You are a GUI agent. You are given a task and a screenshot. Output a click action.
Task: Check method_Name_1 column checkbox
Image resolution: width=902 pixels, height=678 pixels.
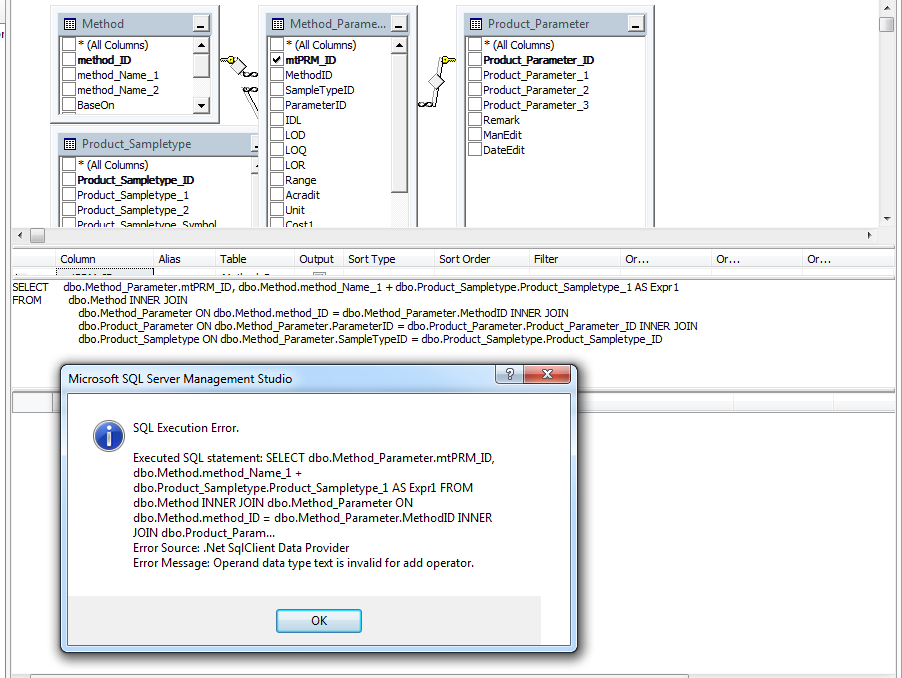(x=69, y=75)
